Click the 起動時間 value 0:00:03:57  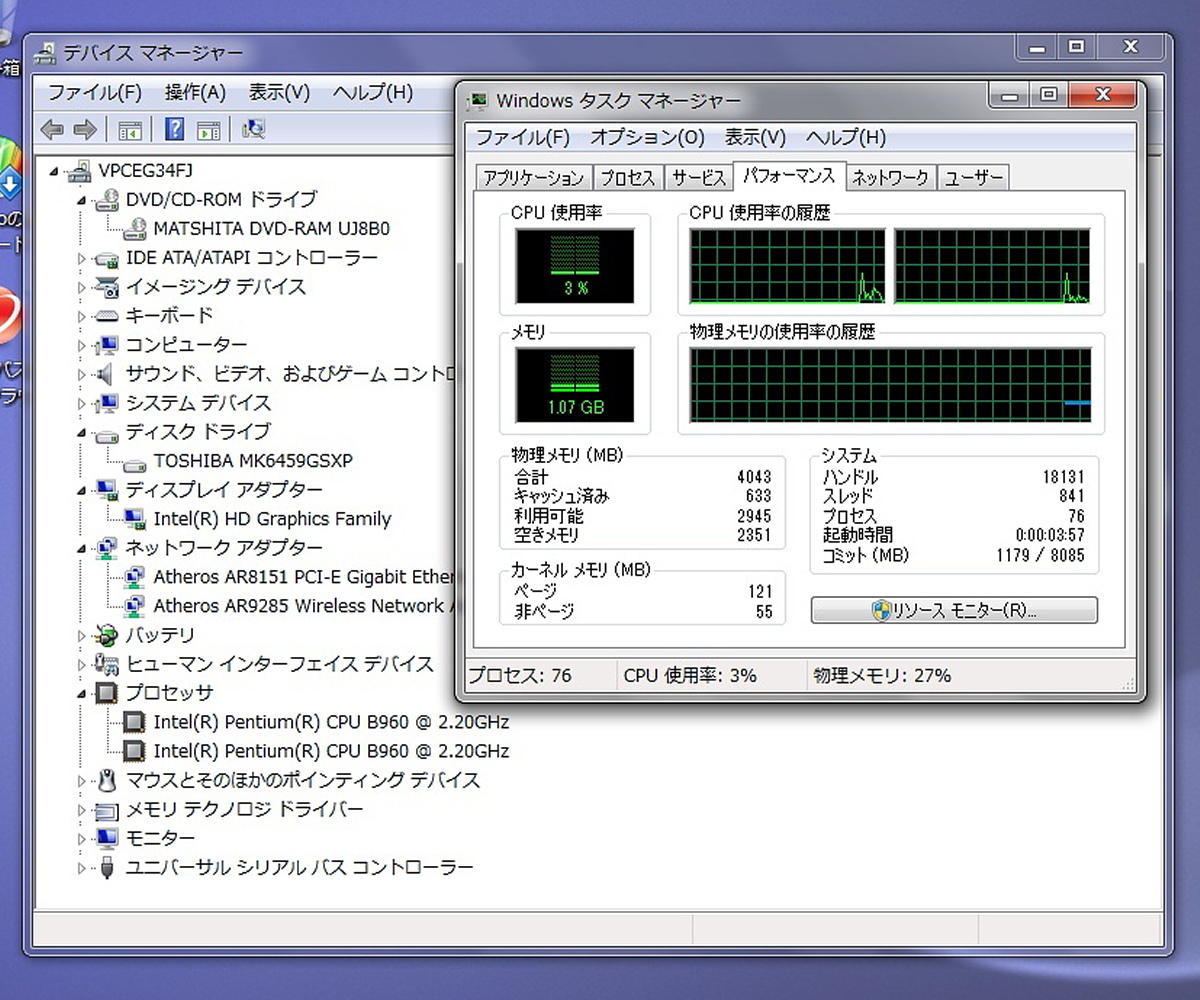click(1050, 536)
